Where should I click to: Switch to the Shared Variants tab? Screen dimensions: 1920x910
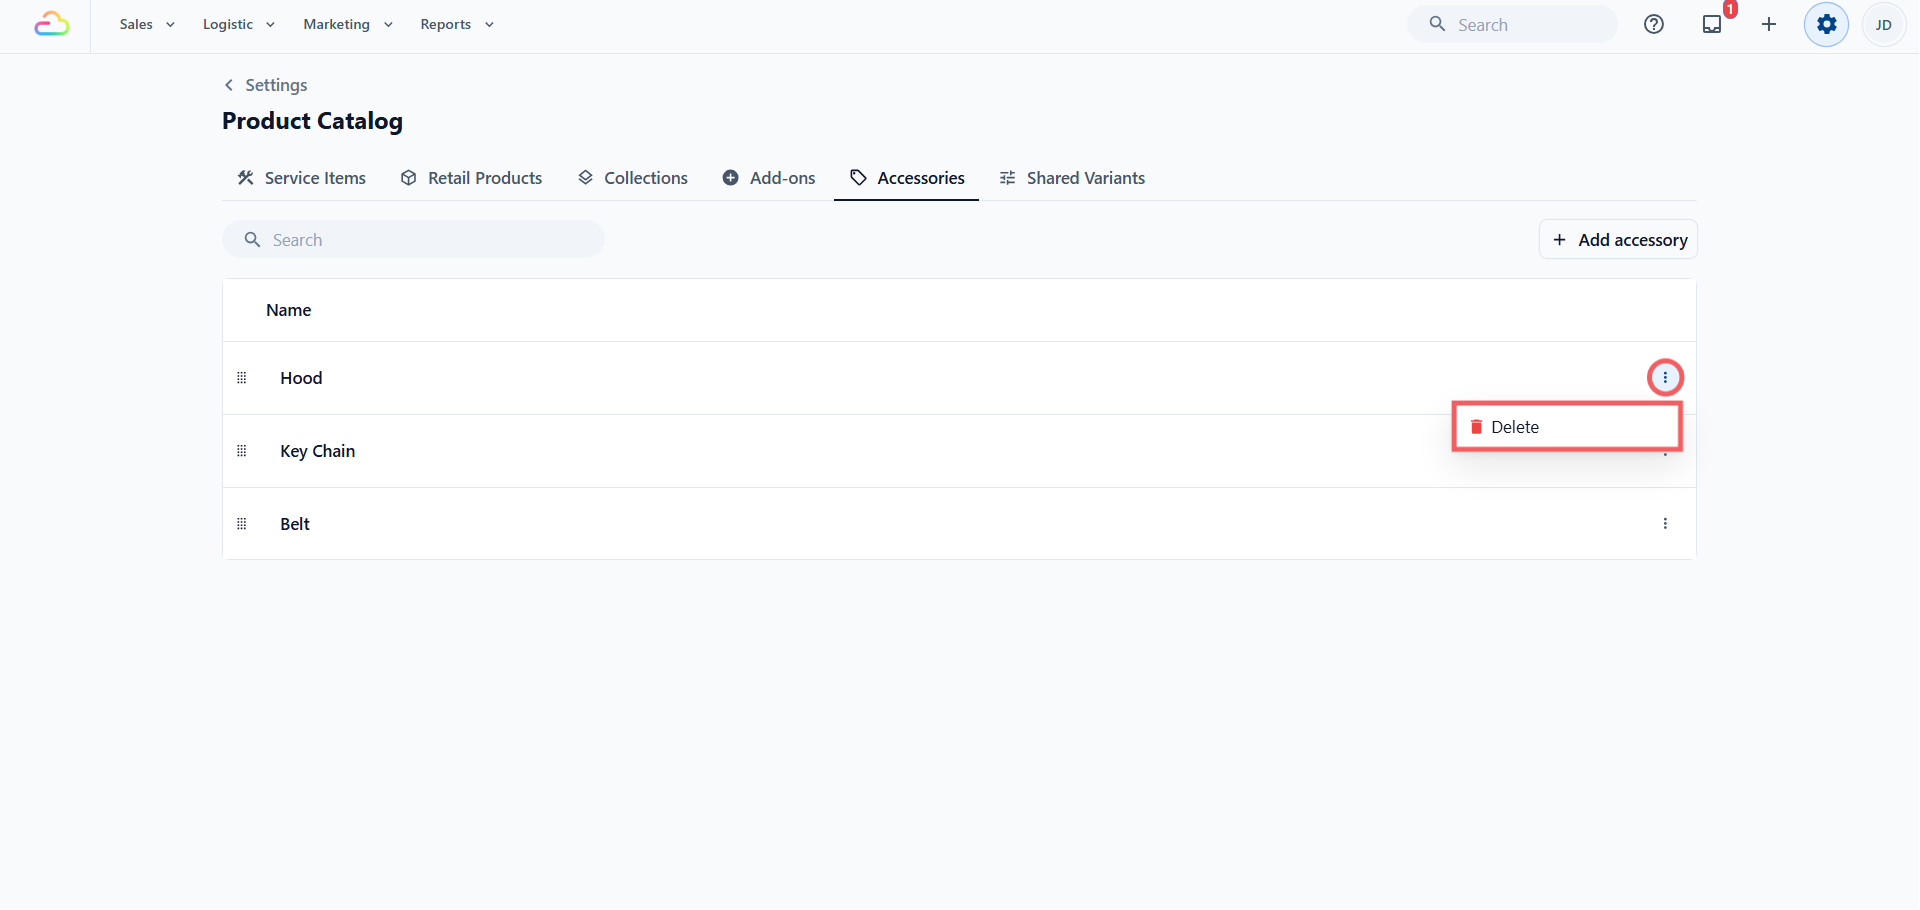coord(1072,178)
